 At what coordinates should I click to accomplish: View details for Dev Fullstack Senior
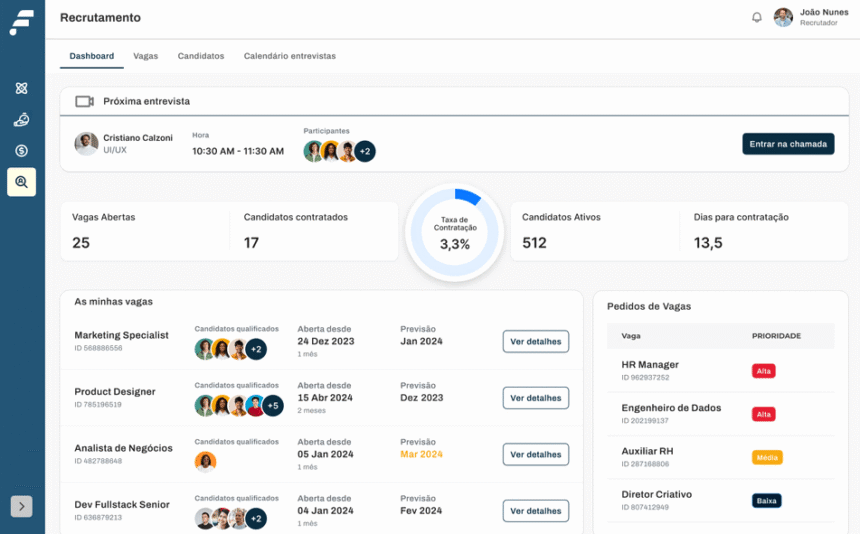click(x=536, y=511)
